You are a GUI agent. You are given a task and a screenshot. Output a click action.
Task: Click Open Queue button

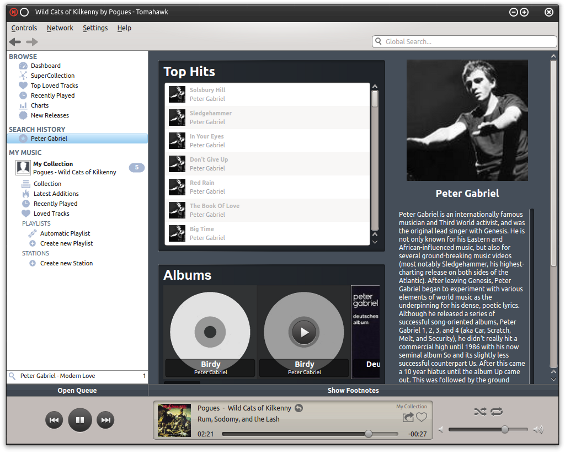77,390
